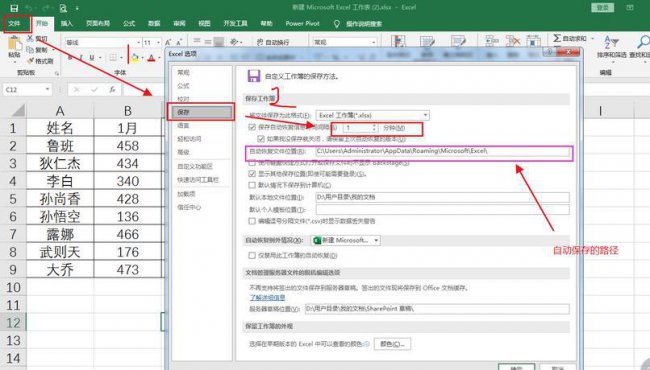Click the Colors button in the dialog

point(392,344)
